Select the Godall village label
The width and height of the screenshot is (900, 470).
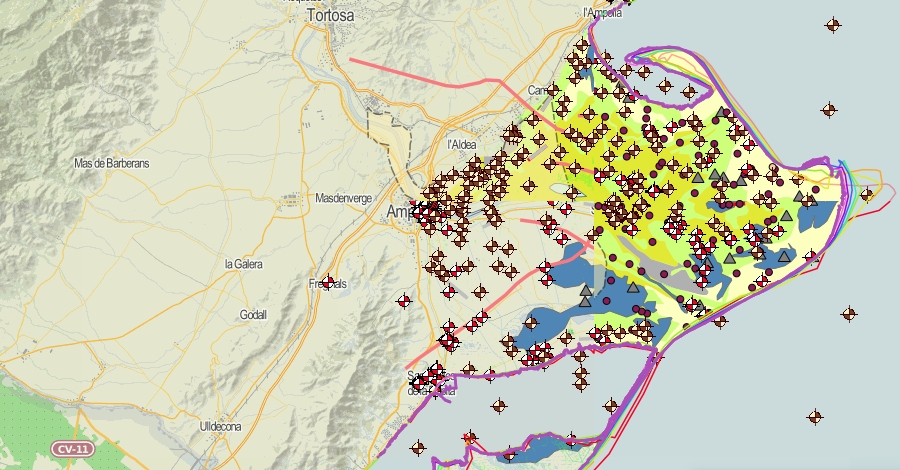coord(253,314)
